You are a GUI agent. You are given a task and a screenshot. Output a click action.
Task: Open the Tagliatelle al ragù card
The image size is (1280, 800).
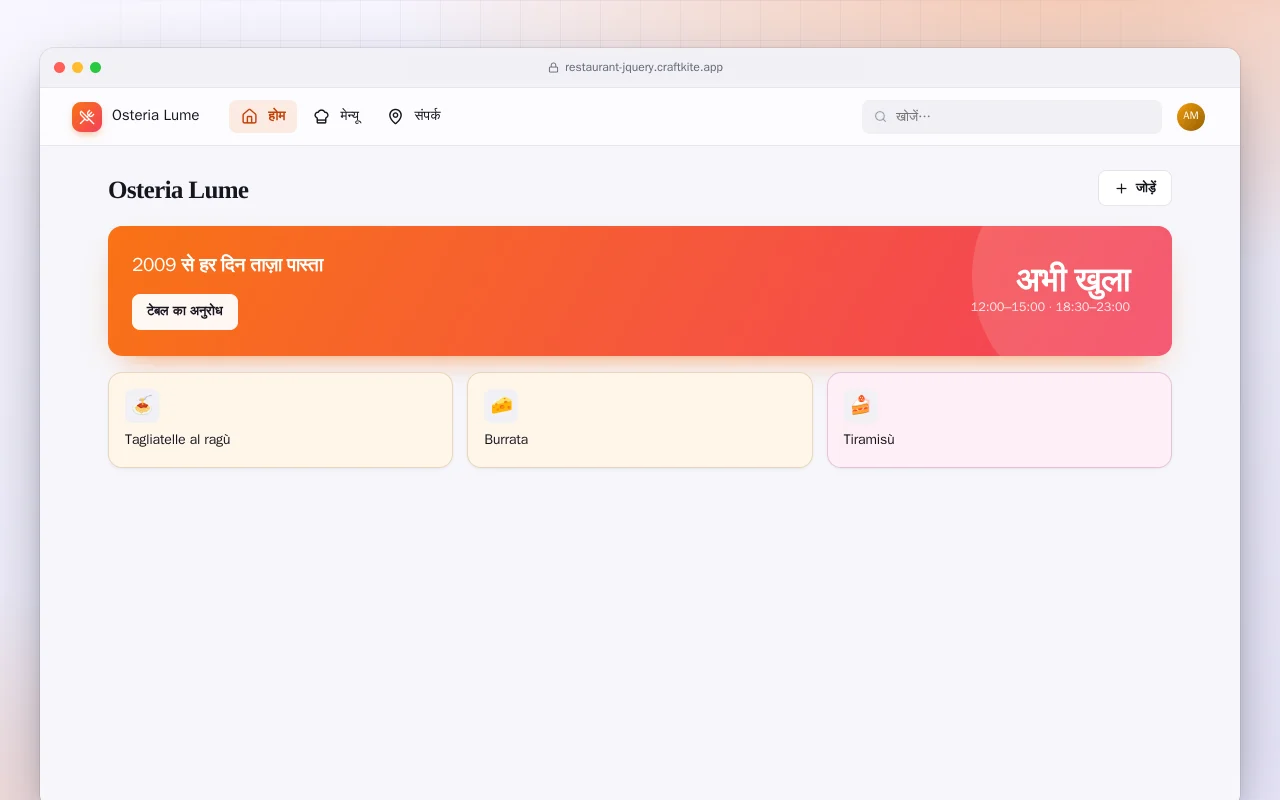pyautogui.click(x=280, y=420)
